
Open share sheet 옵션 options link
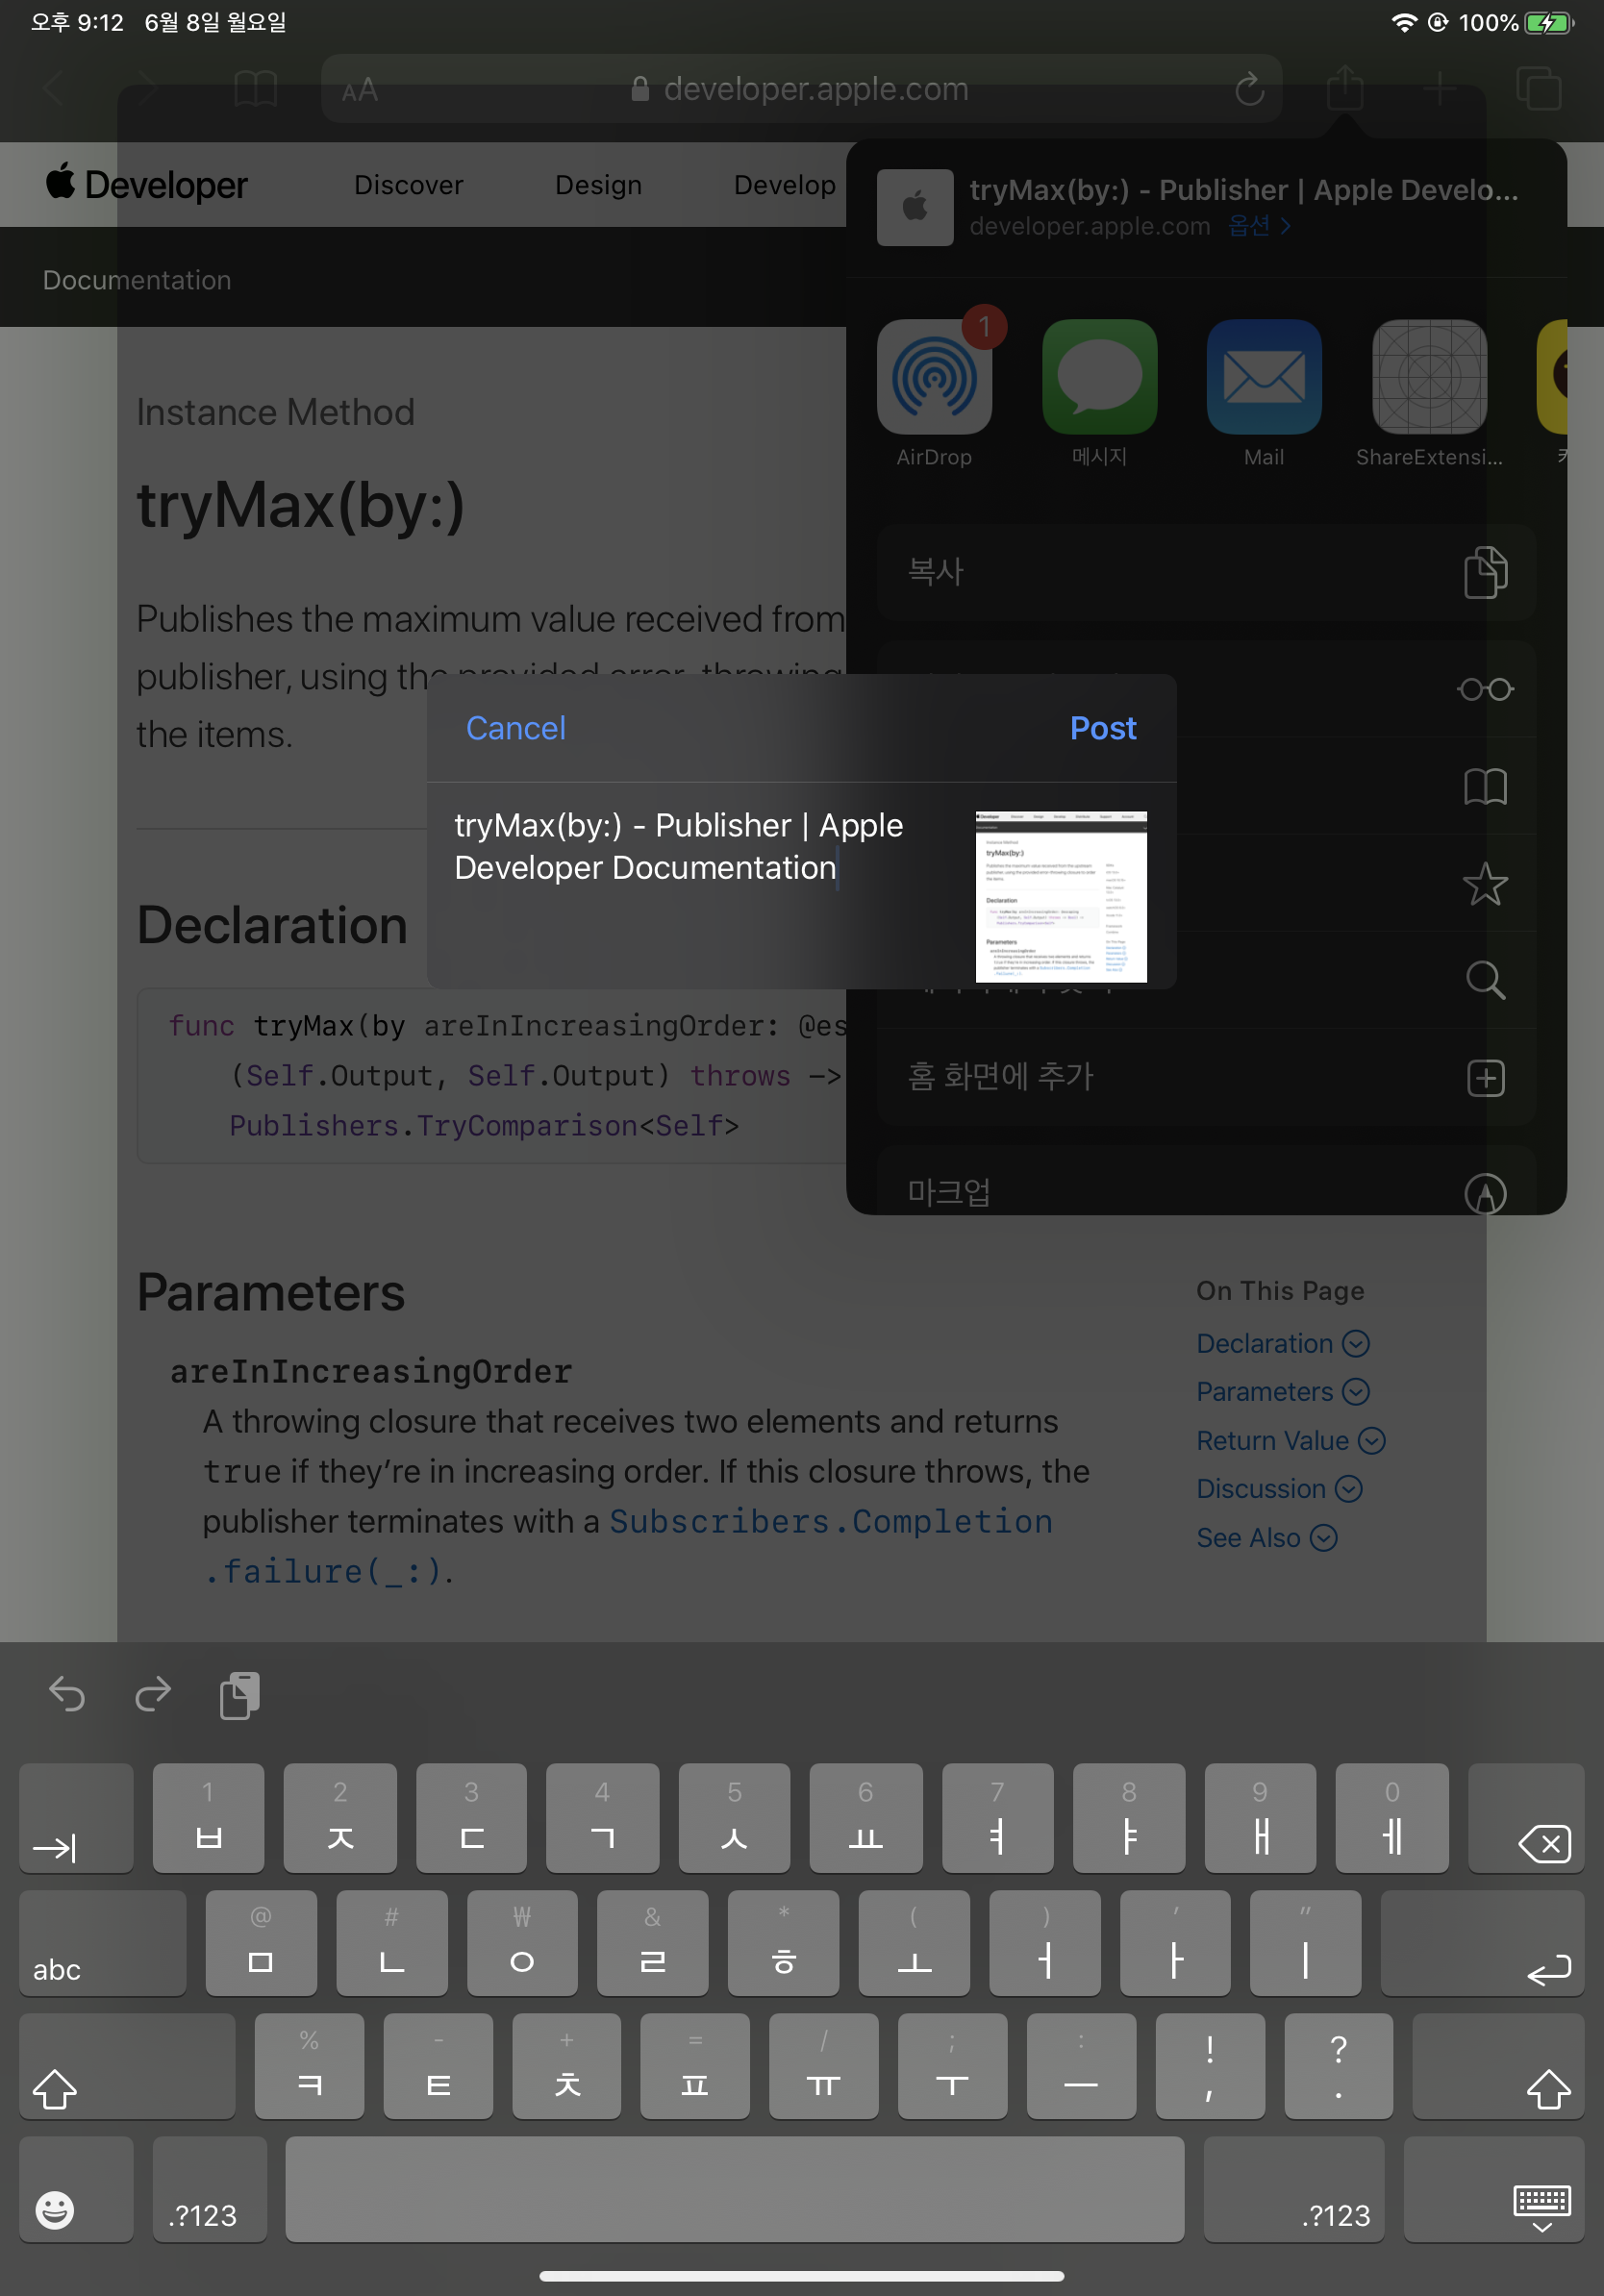pos(1258,226)
